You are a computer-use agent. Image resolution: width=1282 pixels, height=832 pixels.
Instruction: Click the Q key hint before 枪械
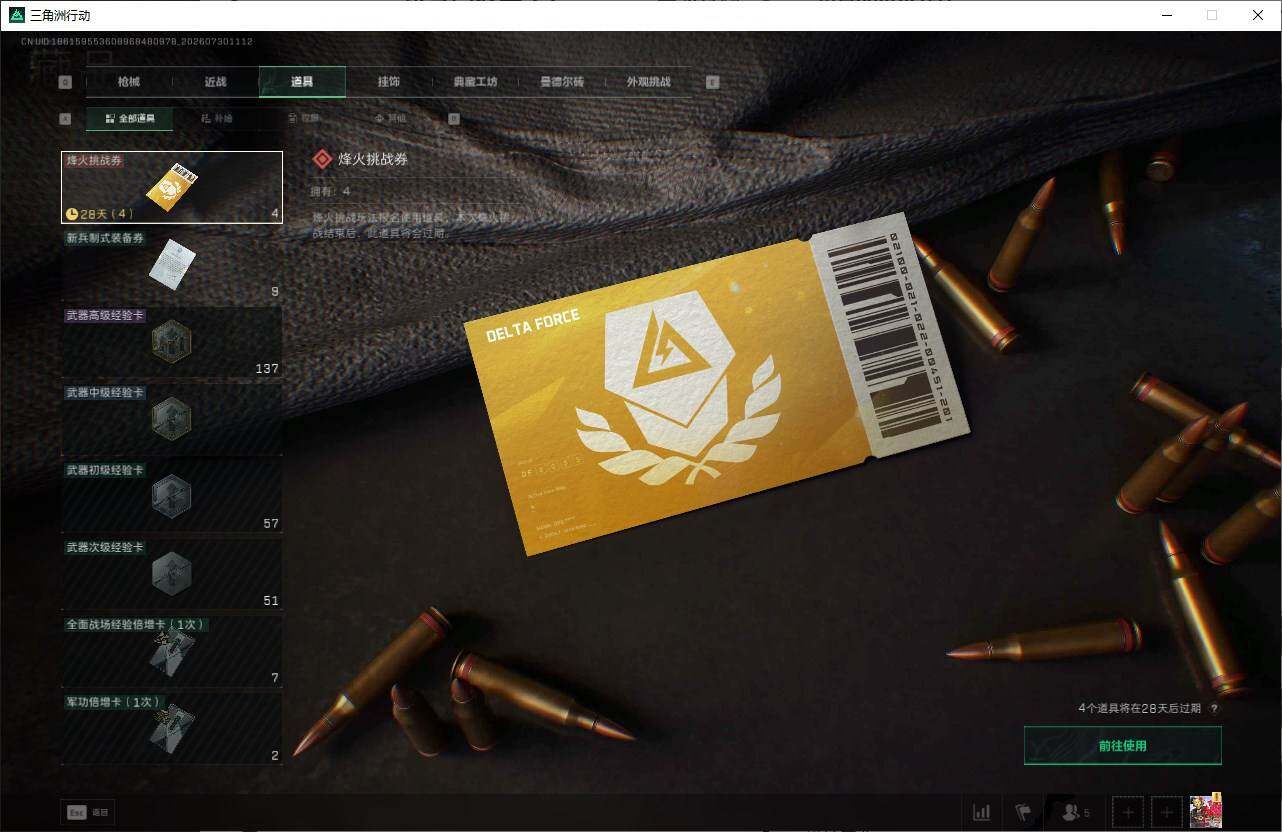pos(66,82)
